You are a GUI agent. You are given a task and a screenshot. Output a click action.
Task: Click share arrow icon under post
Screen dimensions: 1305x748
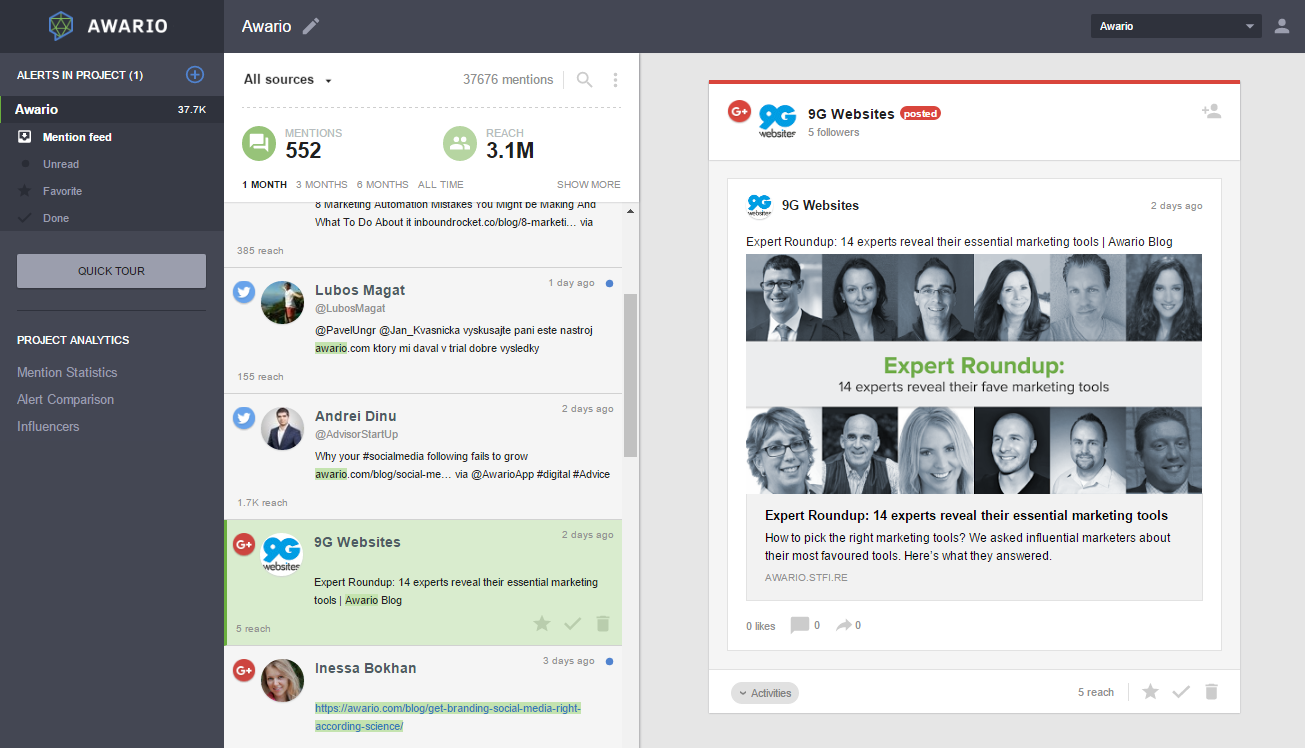tap(844, 625)
